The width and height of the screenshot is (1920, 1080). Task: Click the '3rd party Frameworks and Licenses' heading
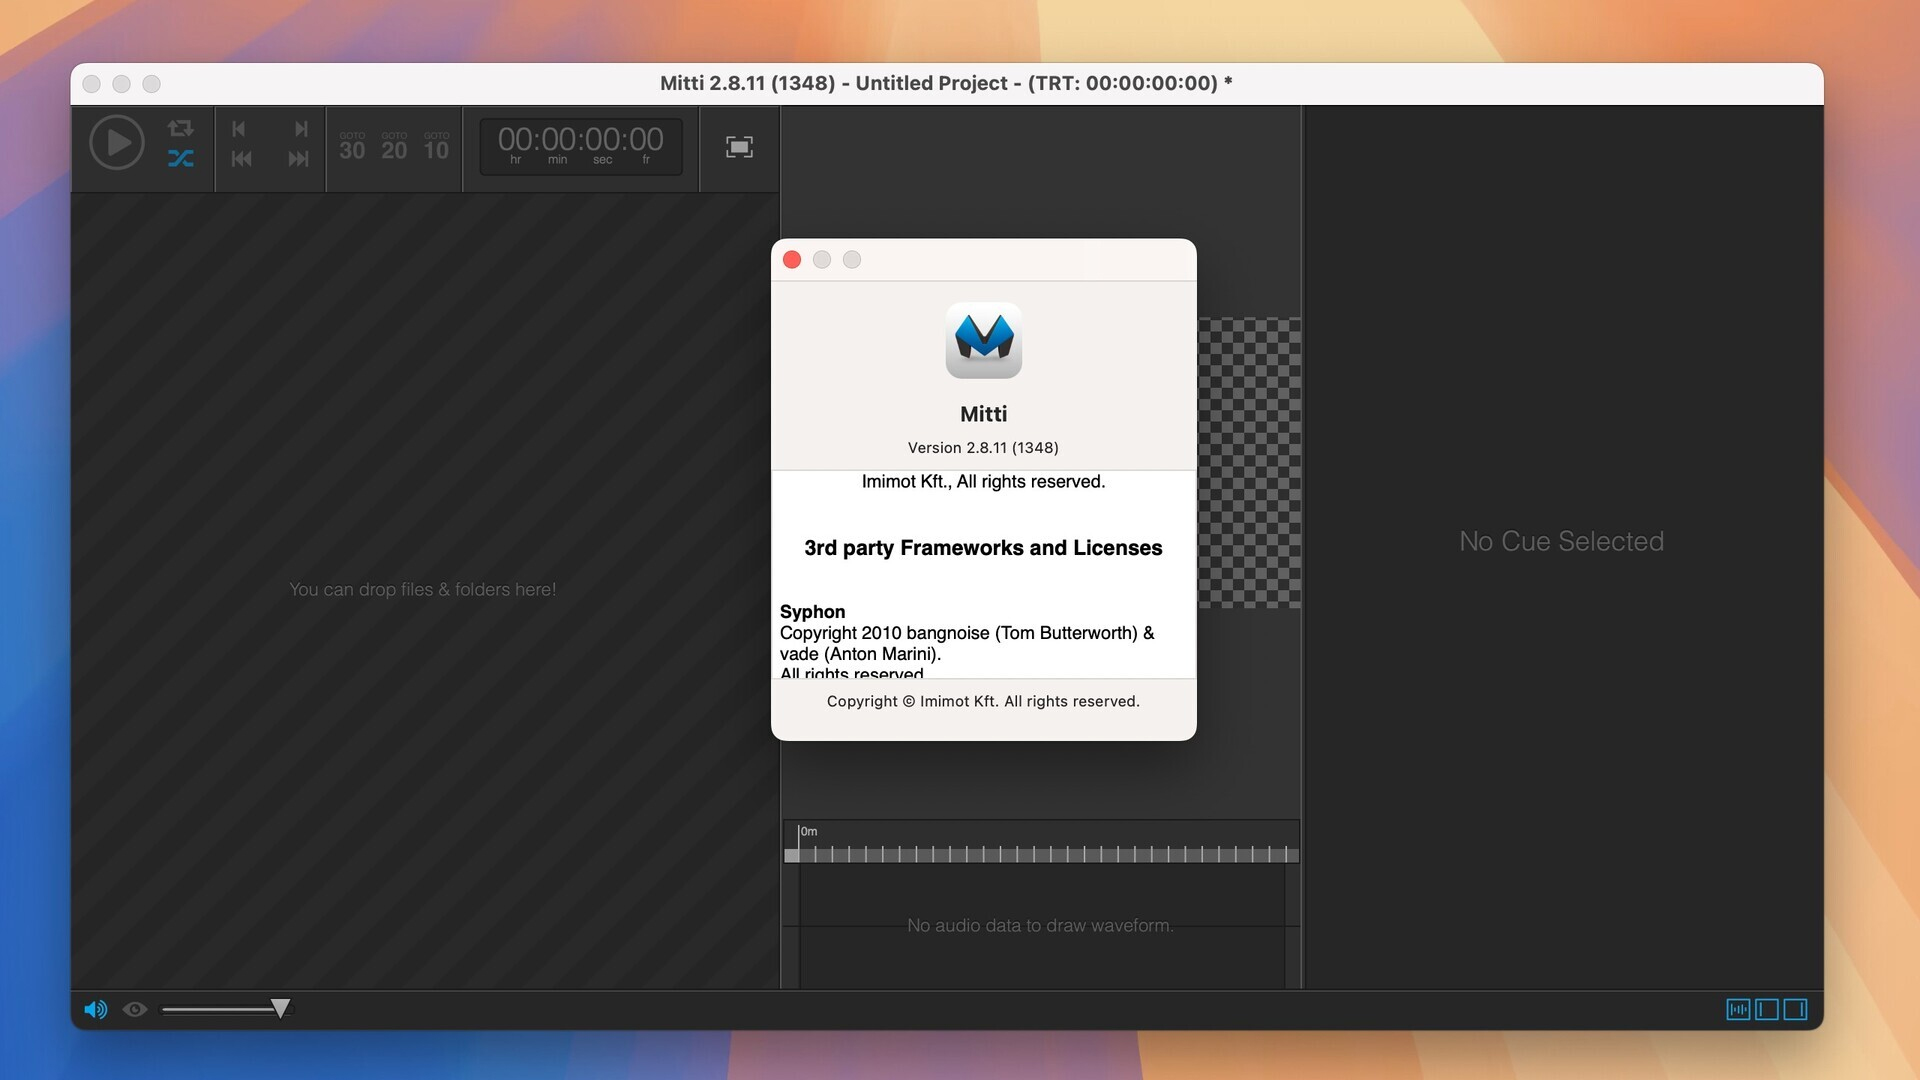[x=983, y=548]
